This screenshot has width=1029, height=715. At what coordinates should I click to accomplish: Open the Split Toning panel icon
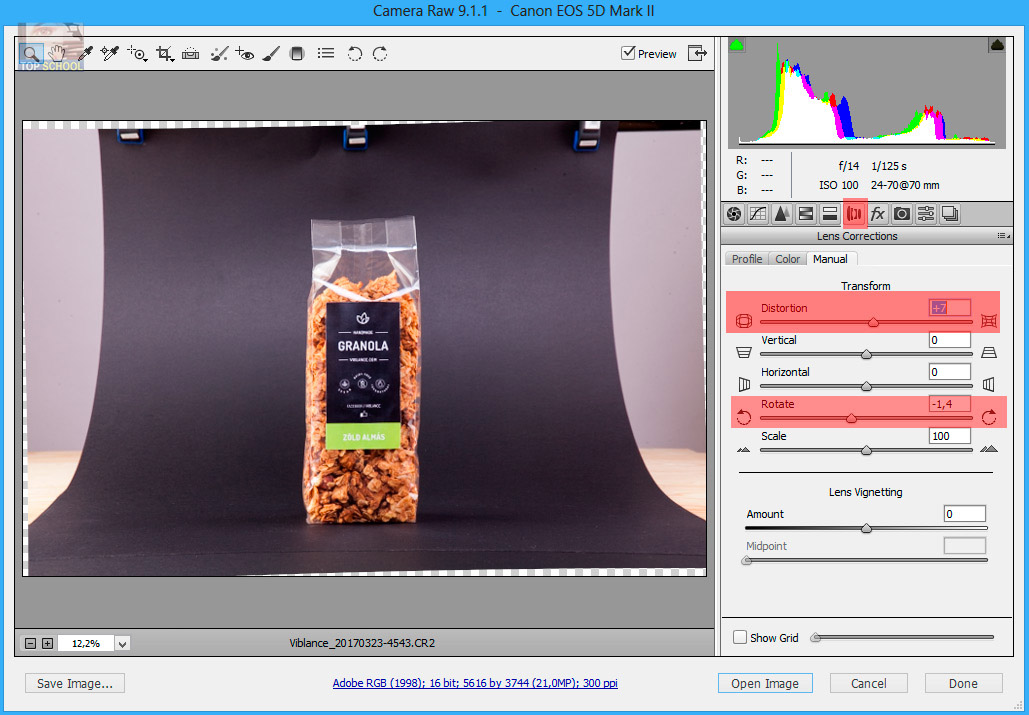(830, 214)
